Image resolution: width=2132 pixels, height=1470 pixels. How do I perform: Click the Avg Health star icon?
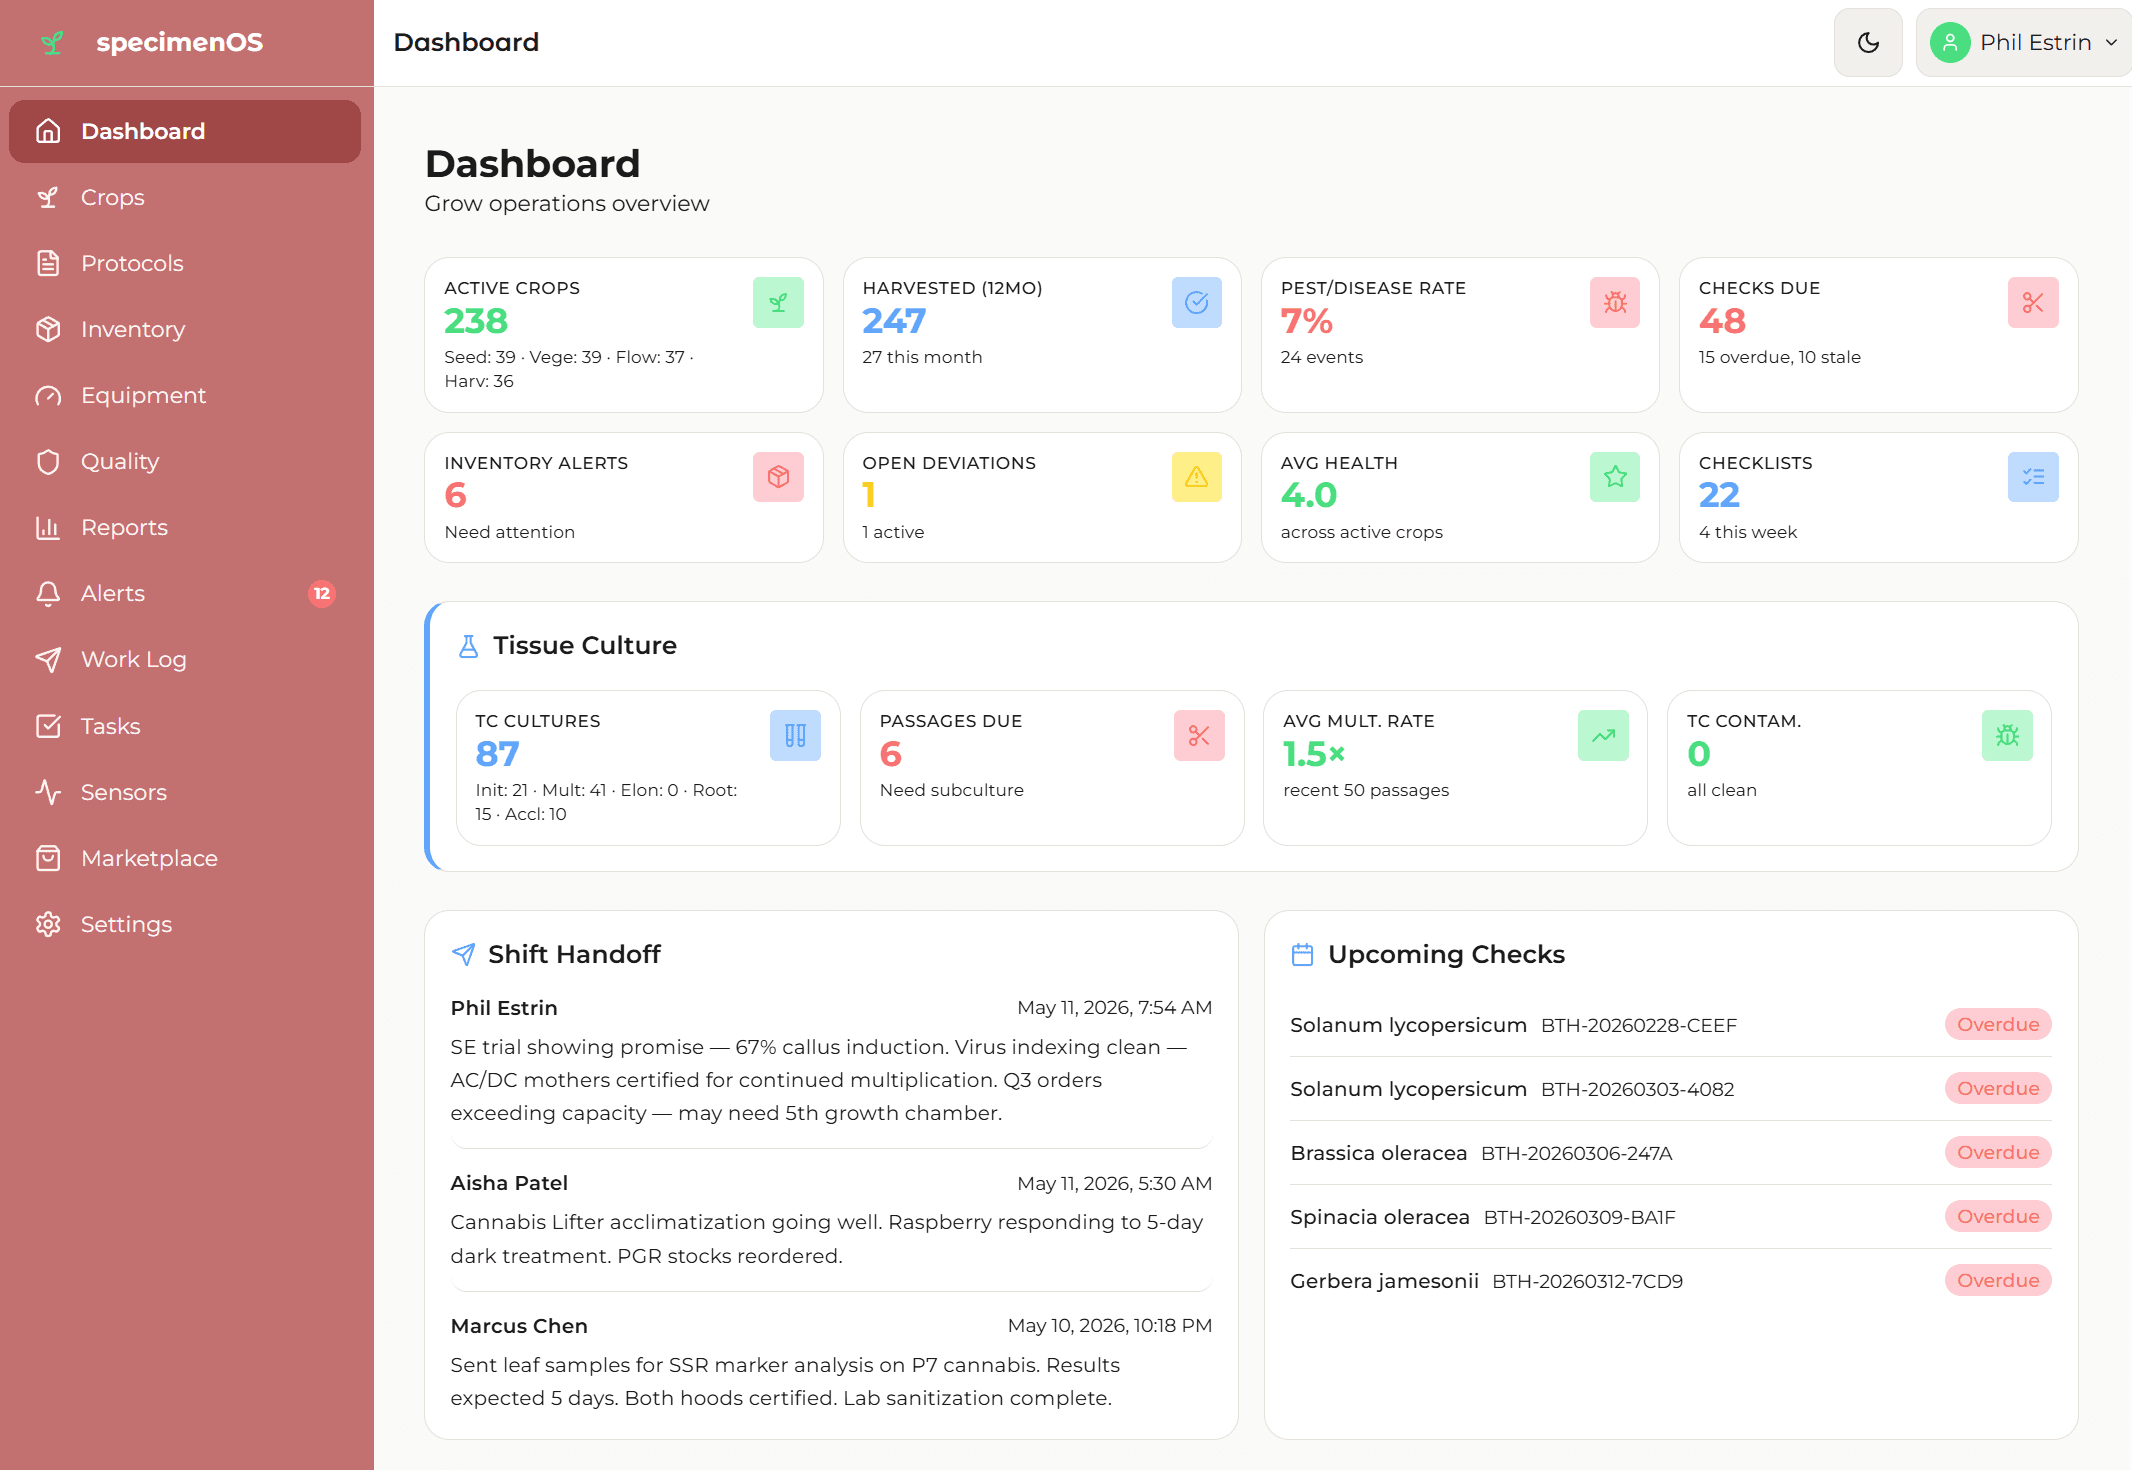coord(1615,477)
